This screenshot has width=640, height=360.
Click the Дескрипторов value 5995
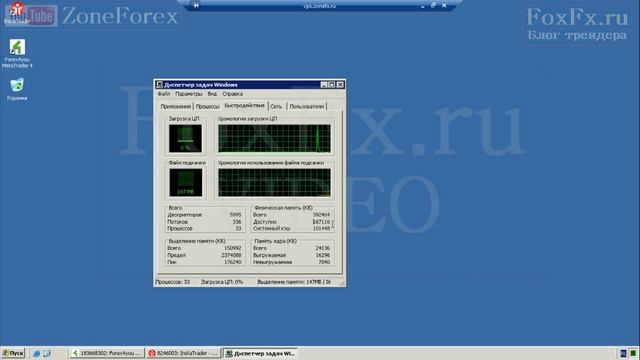pyautogui.click(x=235, y=215)
